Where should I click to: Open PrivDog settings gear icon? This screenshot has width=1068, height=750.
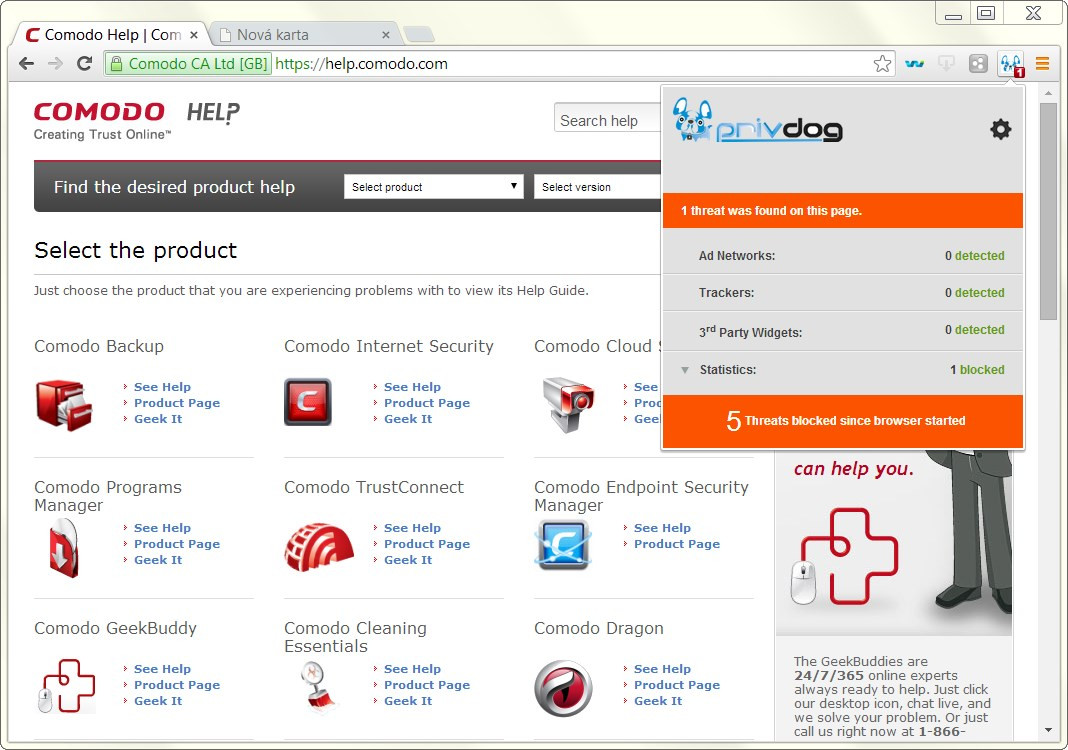pyautogui.click(x=1000, y=129)
